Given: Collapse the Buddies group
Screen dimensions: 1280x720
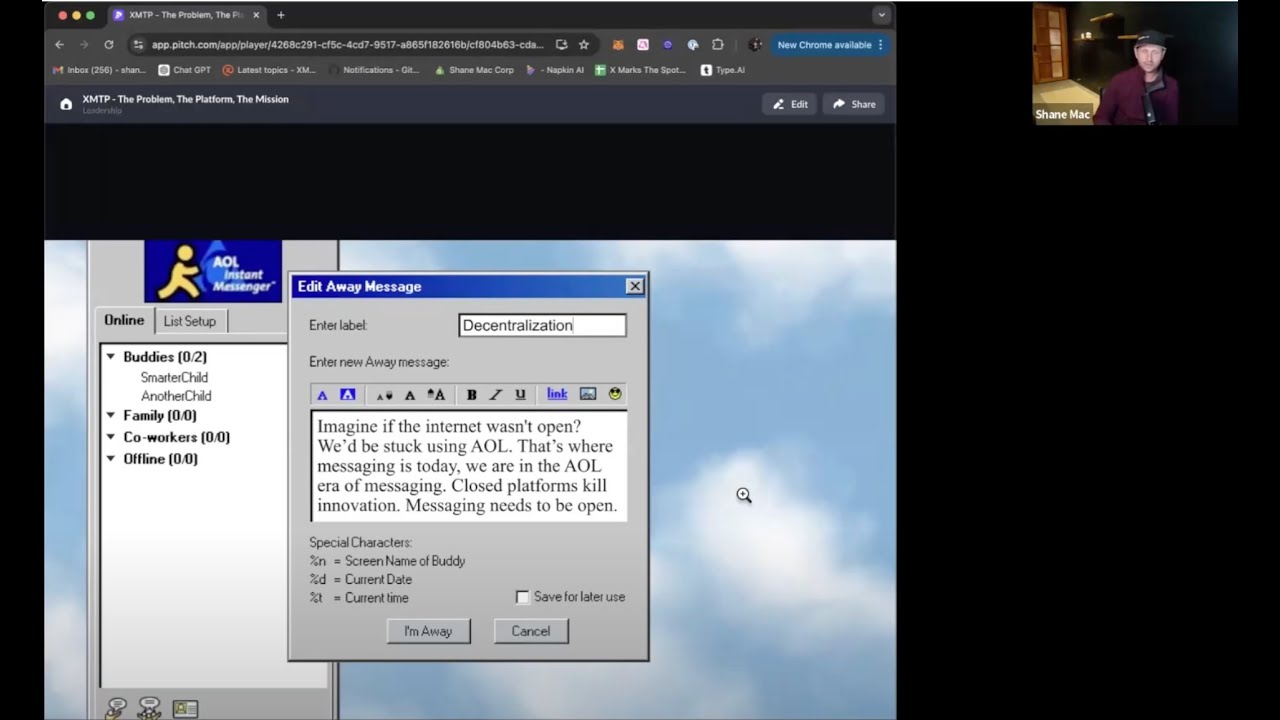Looking at the screenshot, I should tap(111, 357).
